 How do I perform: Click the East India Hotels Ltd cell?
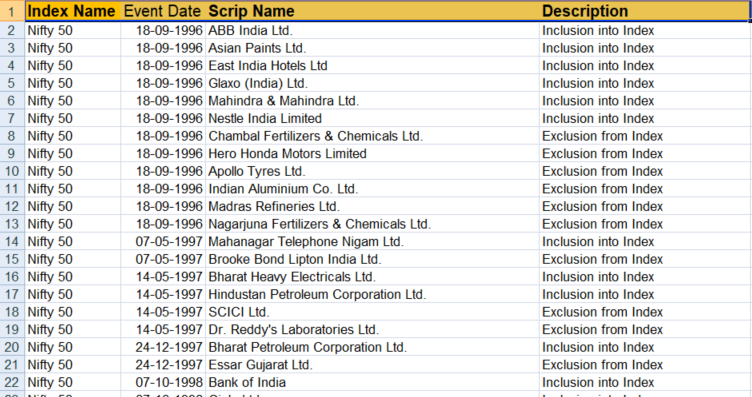pos(372,66)
